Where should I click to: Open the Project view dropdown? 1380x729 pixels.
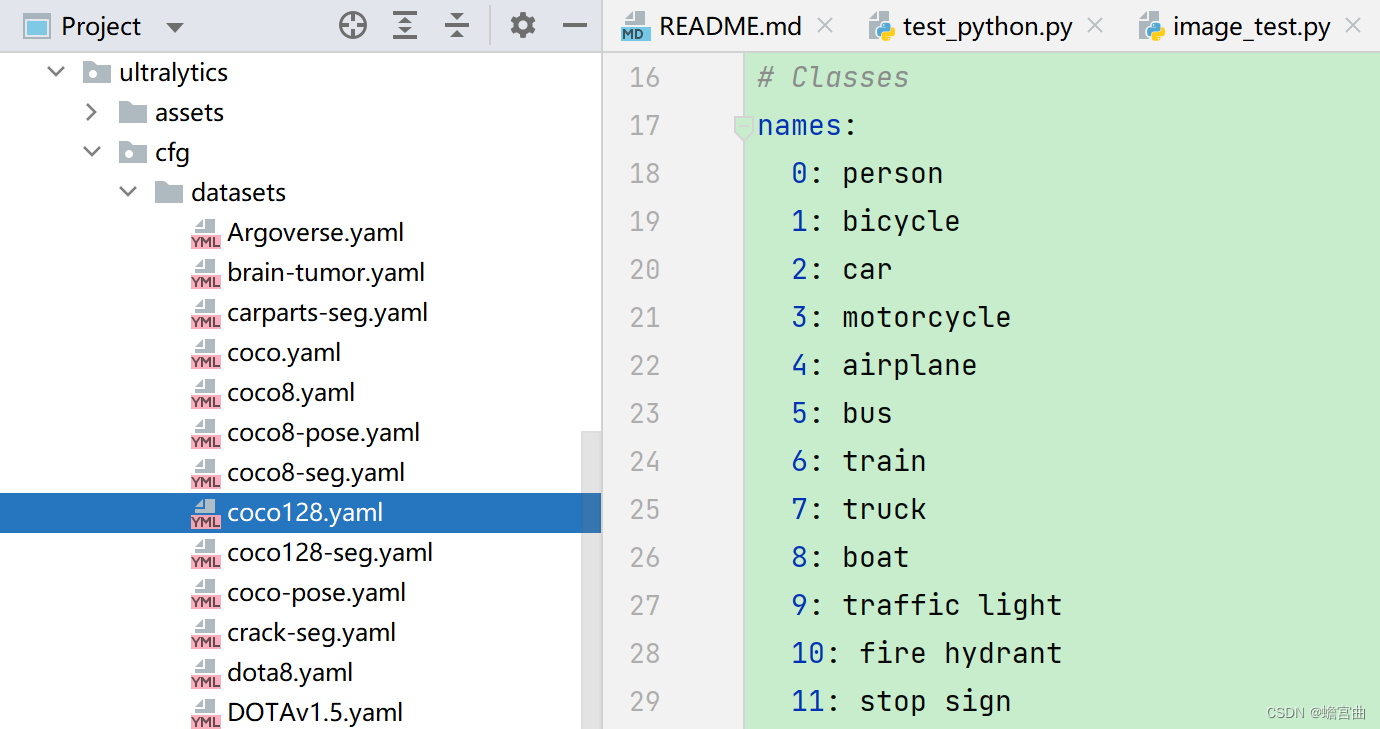click(x=175, y=27)
